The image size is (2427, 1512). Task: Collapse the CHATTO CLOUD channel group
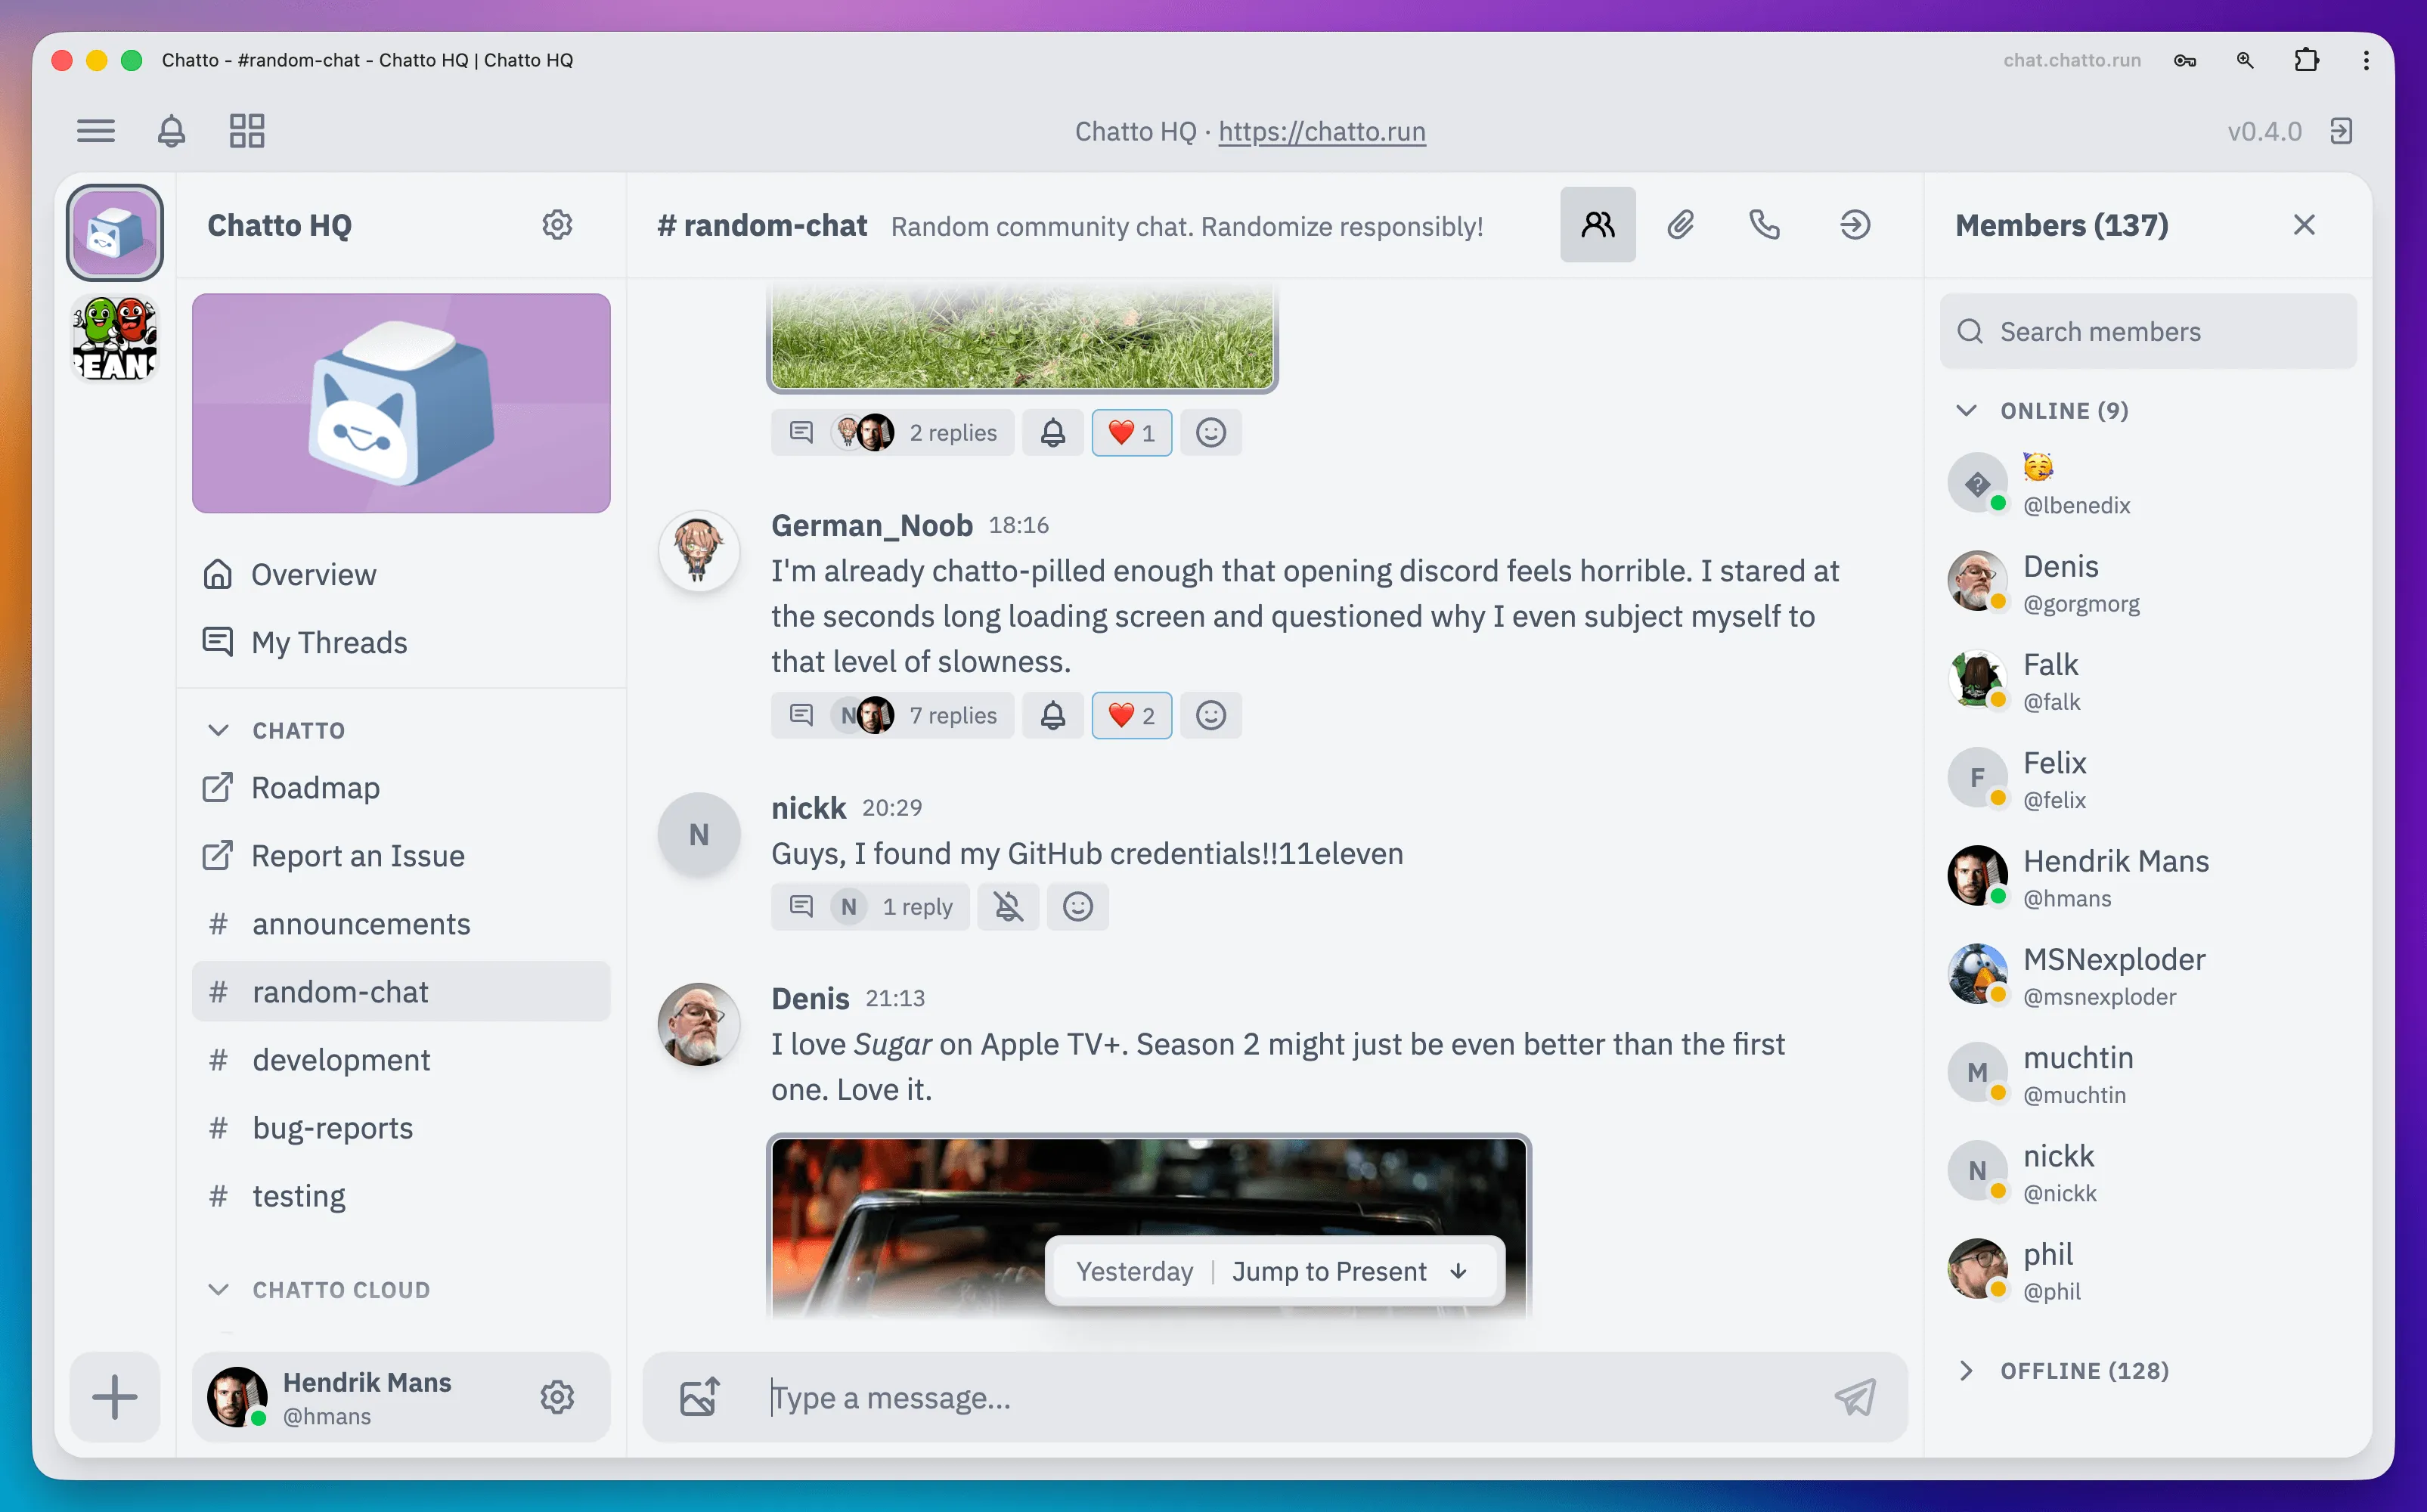319,1290
